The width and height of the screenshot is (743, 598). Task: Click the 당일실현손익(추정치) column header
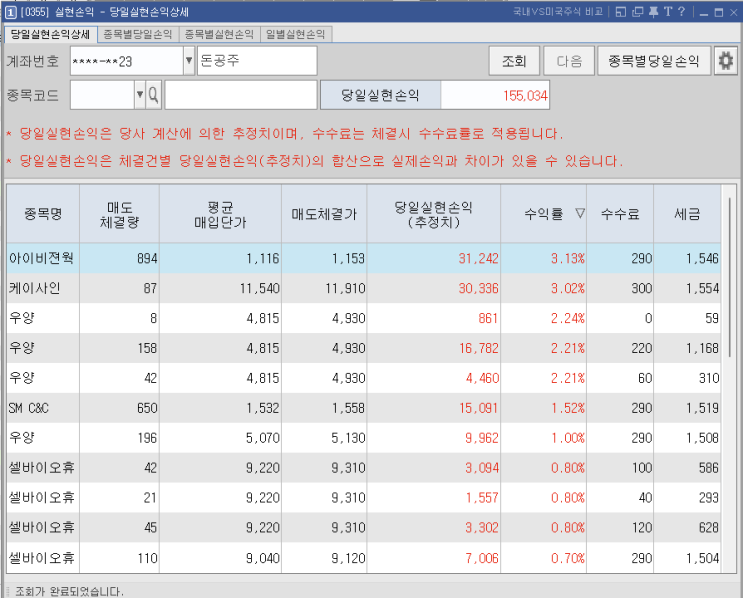tap(434, 214)
